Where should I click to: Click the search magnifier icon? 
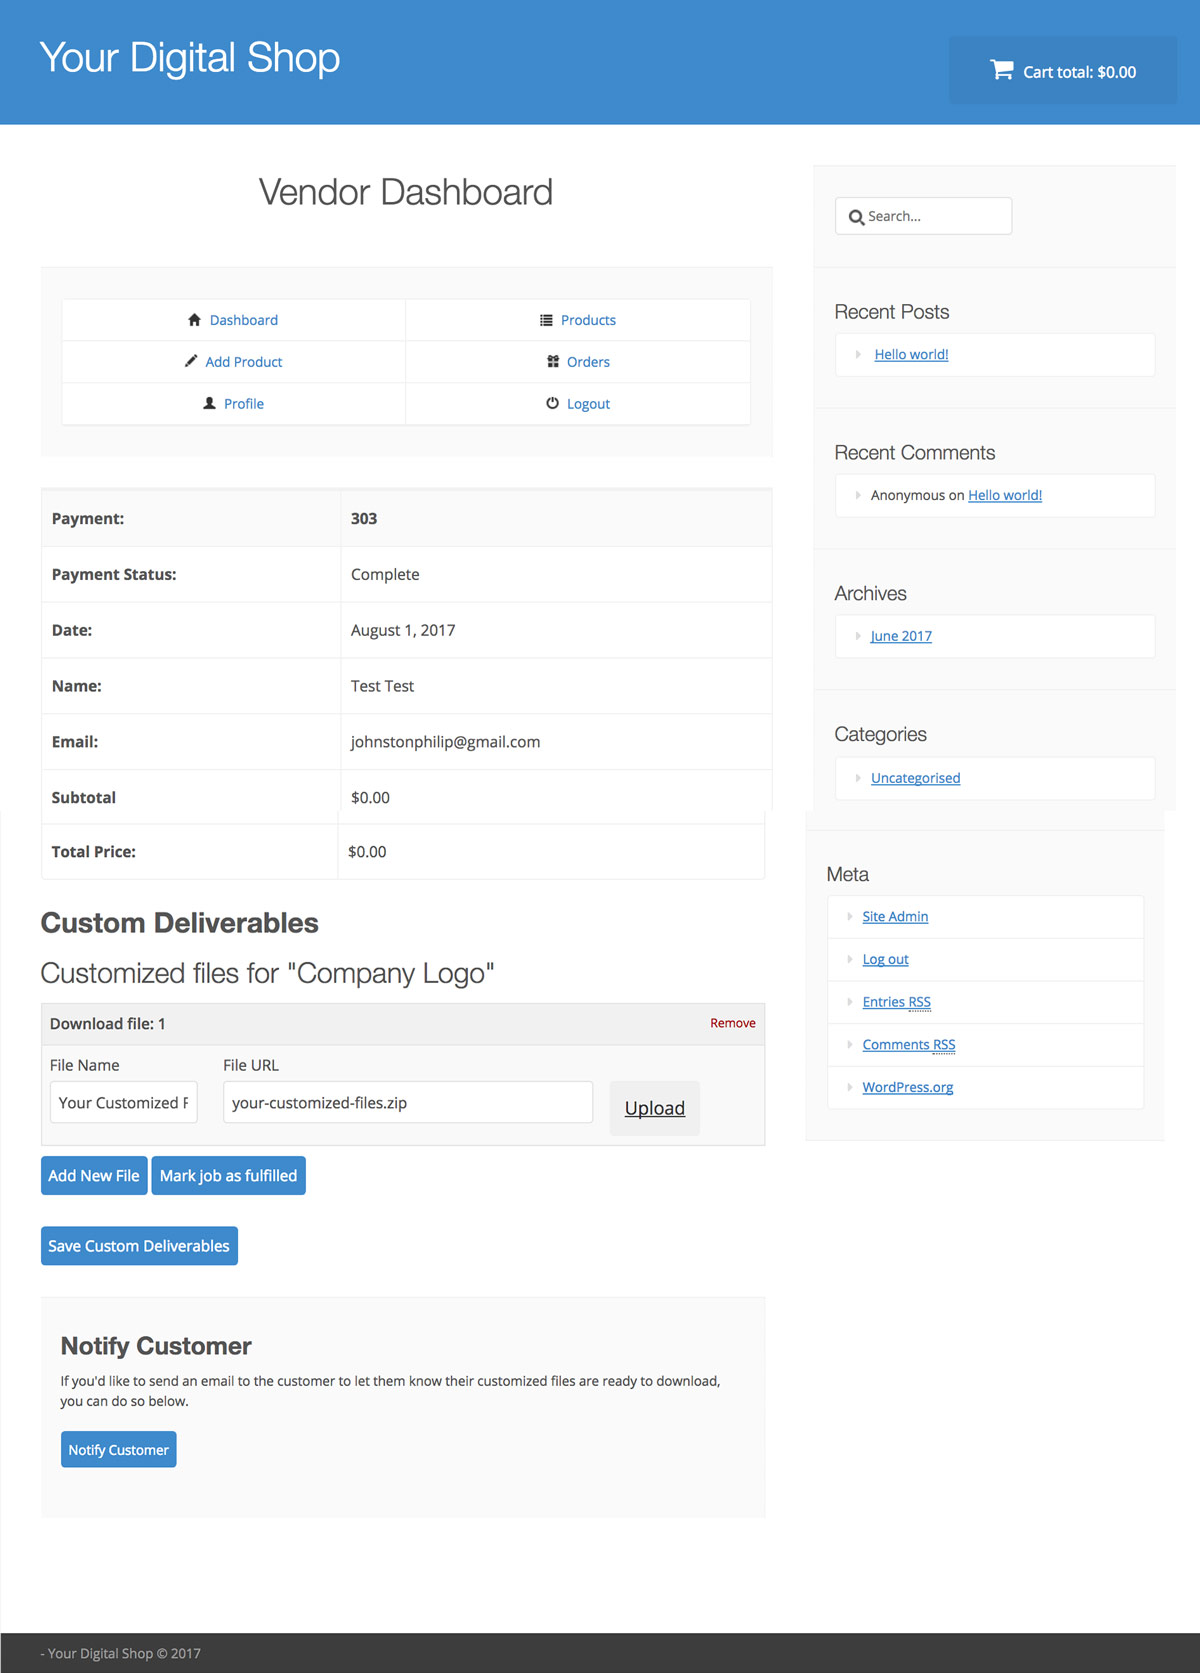click(856, 217)
